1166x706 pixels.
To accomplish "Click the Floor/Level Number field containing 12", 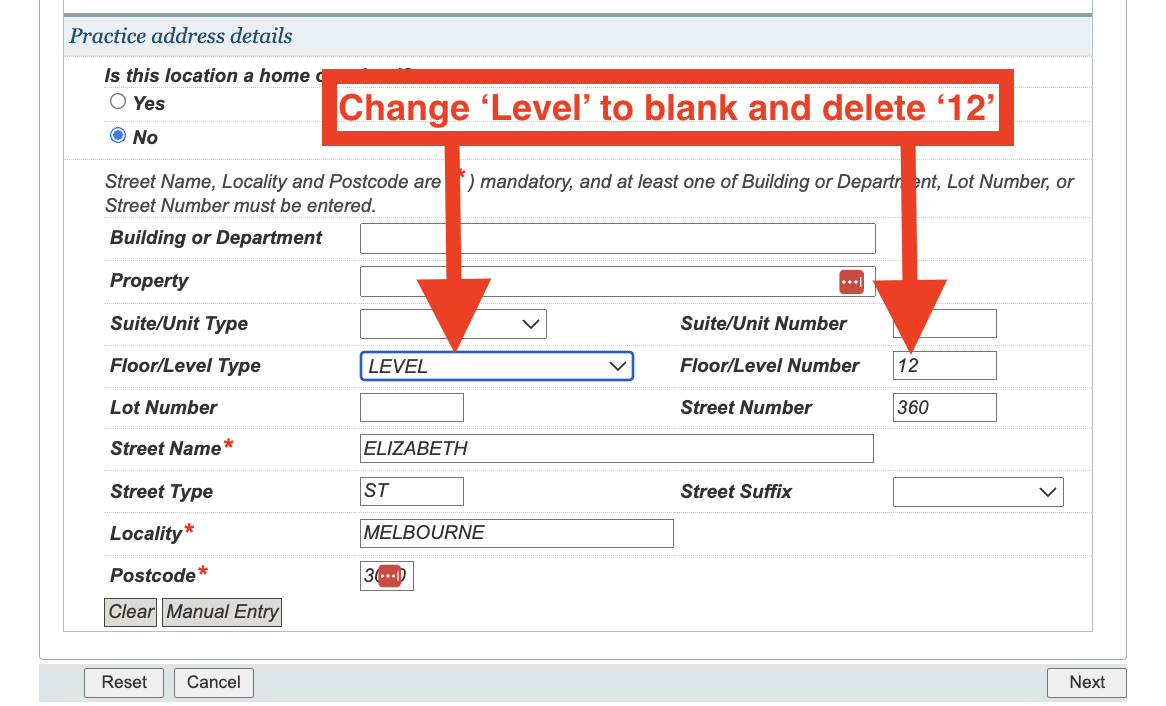I will [x=944, y=365].
